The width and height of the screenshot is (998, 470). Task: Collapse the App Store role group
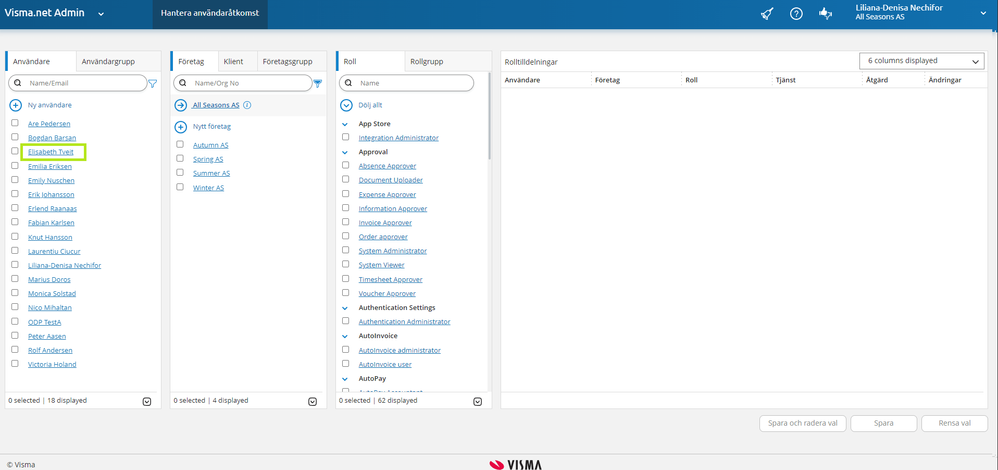click(346, 124)
